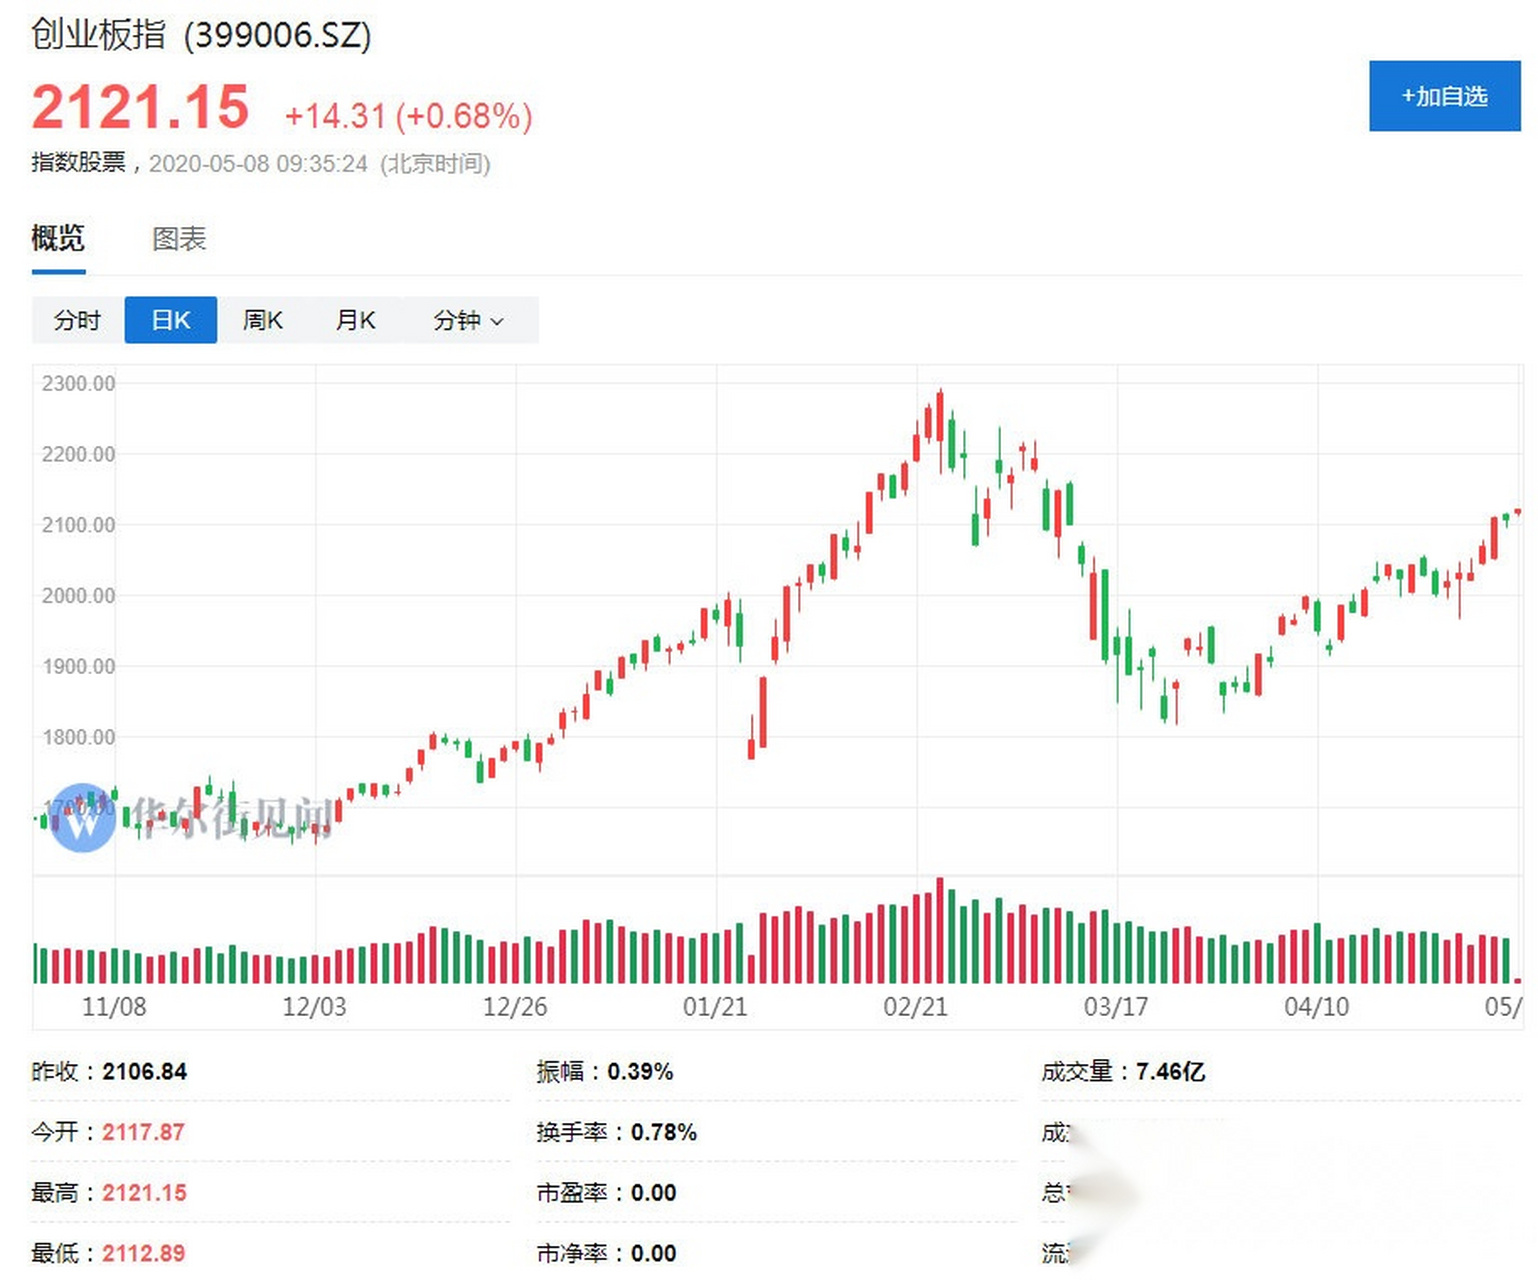Select the 日K chart mode

[x=171, y=320]
